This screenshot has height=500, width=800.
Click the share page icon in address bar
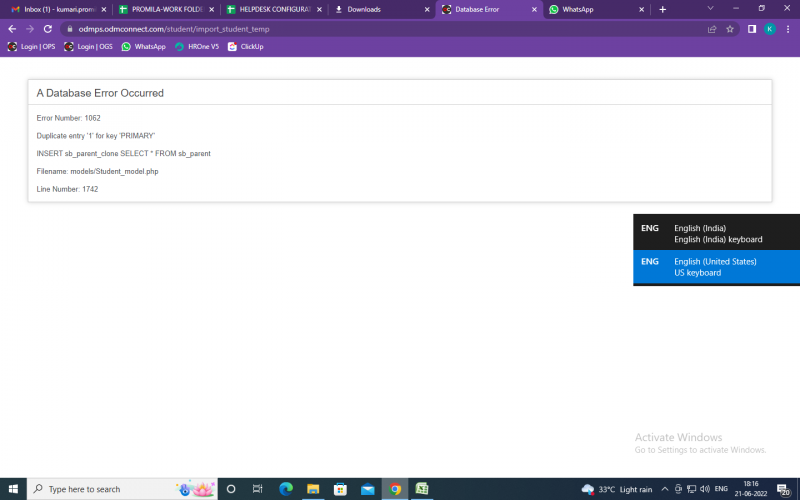click(x=712, y=29)
